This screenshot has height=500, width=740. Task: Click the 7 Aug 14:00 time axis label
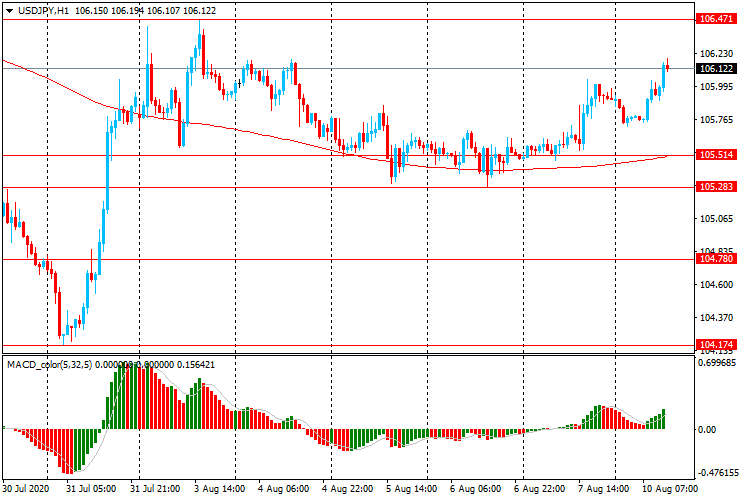(604, 488)
